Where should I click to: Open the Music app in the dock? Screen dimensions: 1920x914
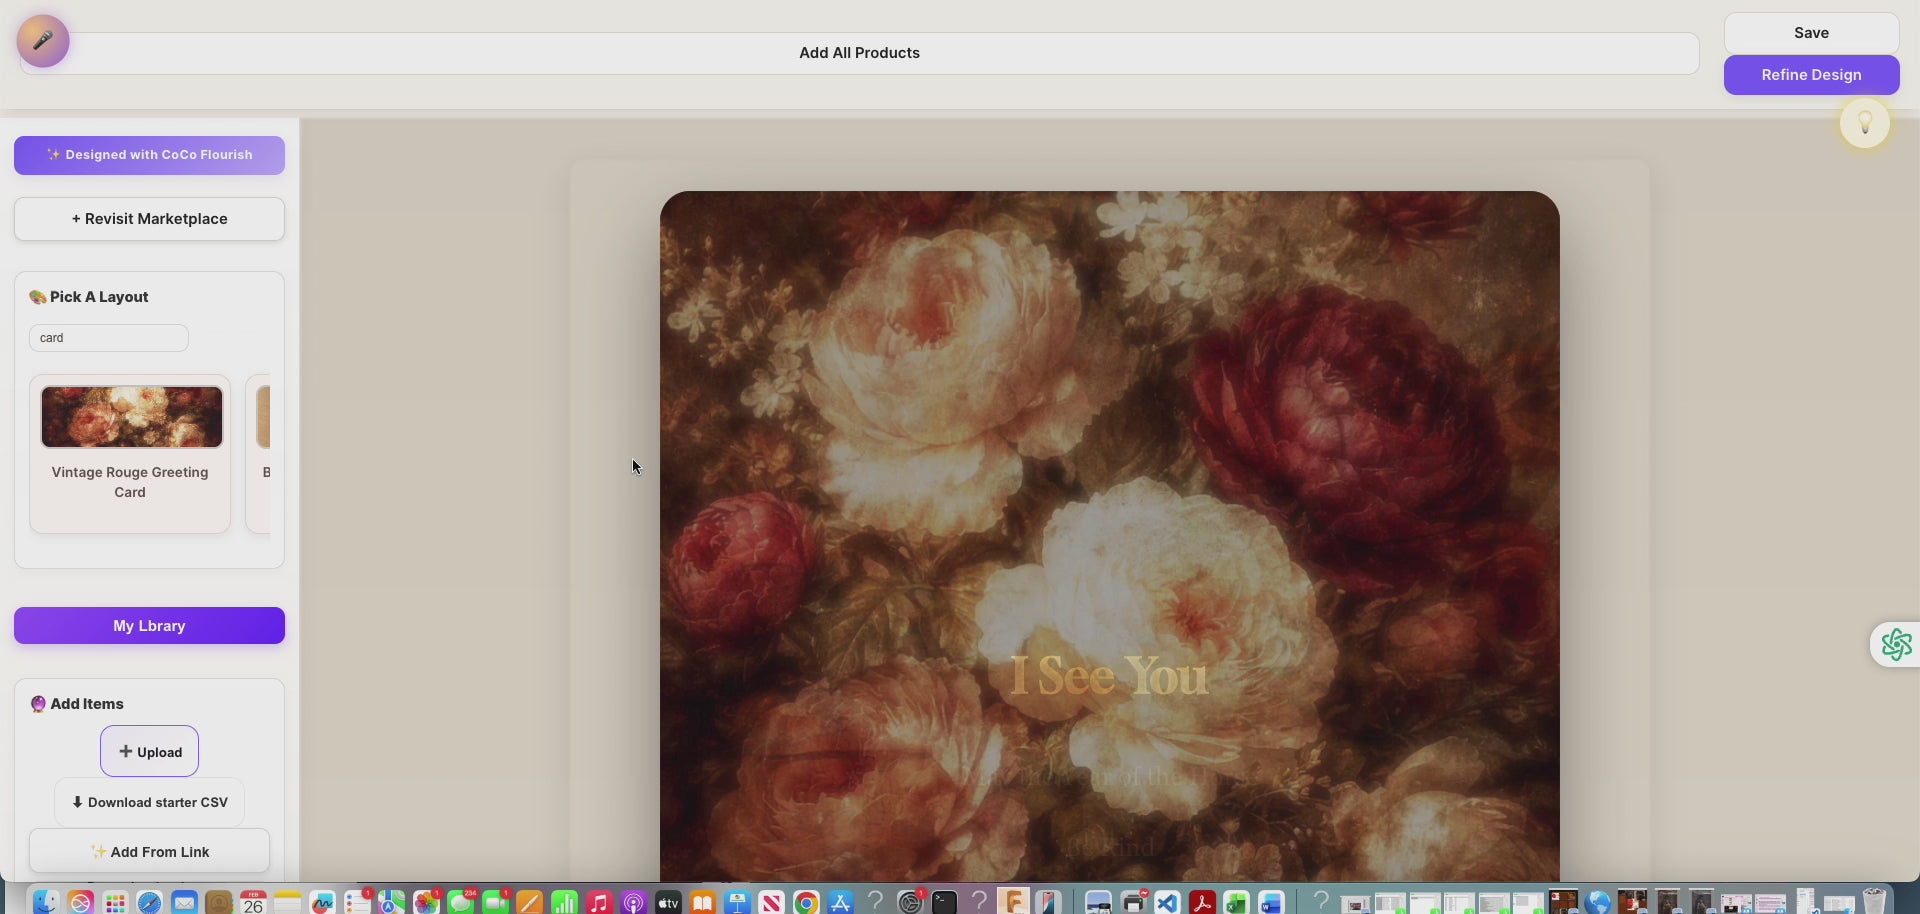(598, 903)
